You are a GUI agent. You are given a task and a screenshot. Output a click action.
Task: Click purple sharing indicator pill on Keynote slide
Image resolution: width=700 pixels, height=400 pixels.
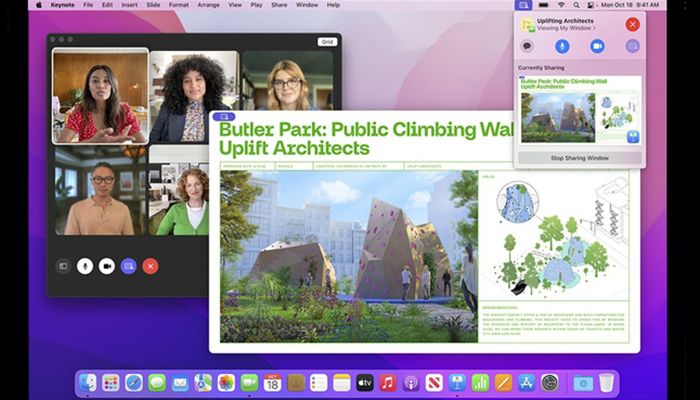point(224,117)
